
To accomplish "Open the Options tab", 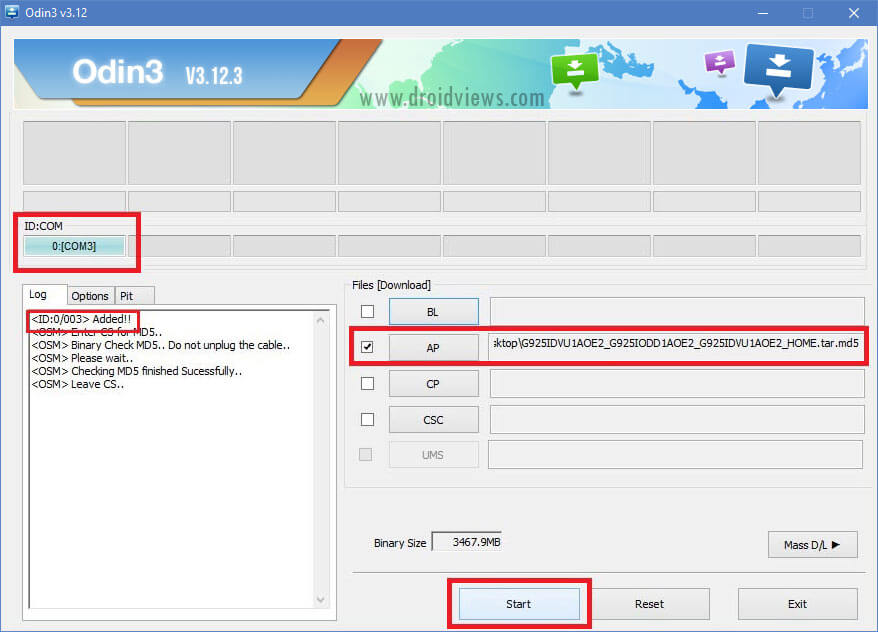I will coord(90,296).
